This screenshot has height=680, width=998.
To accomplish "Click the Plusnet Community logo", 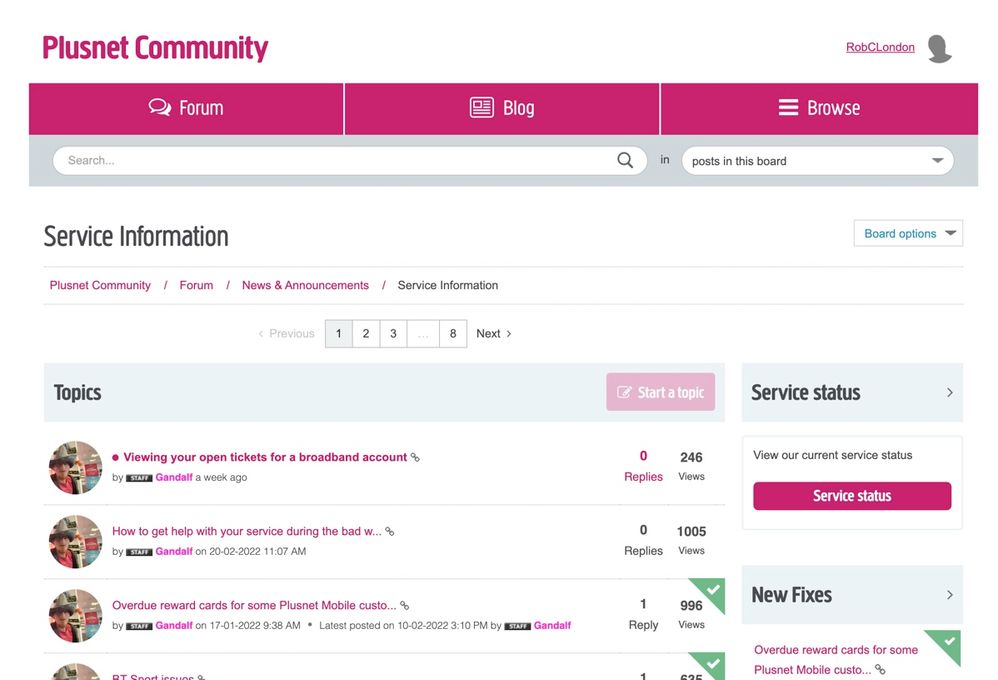I will (155, 48).
